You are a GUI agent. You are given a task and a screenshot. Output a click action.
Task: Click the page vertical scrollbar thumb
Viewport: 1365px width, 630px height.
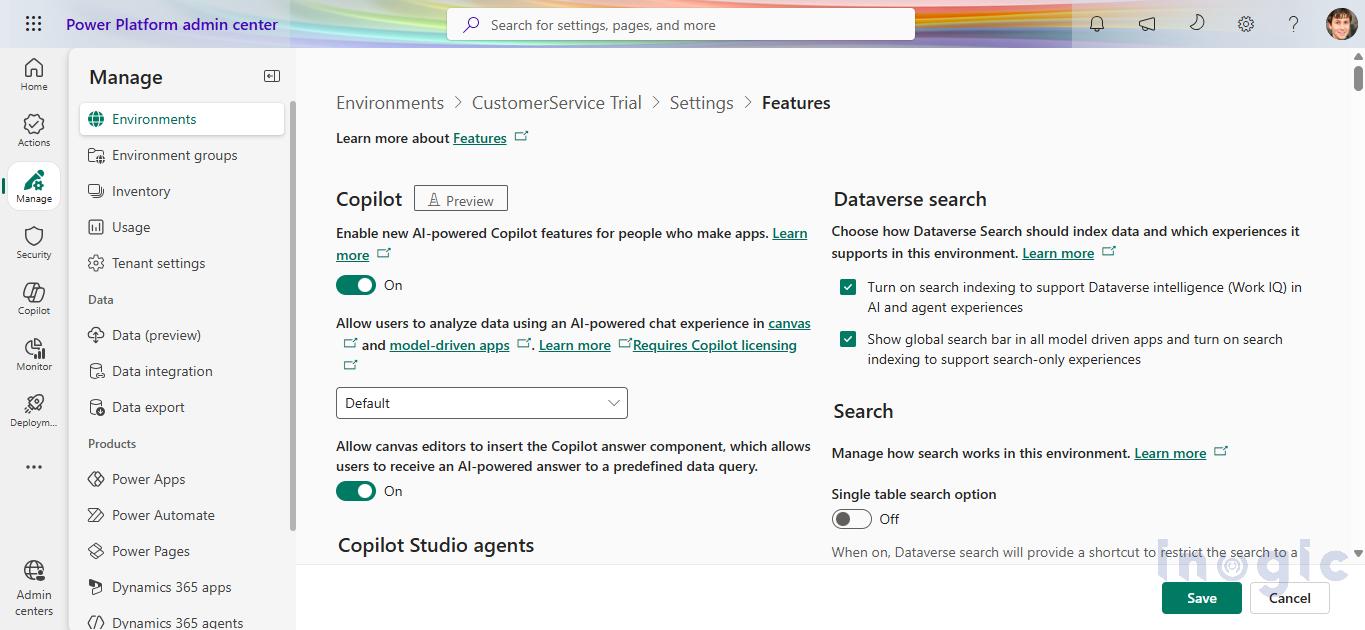(1358, 77)
